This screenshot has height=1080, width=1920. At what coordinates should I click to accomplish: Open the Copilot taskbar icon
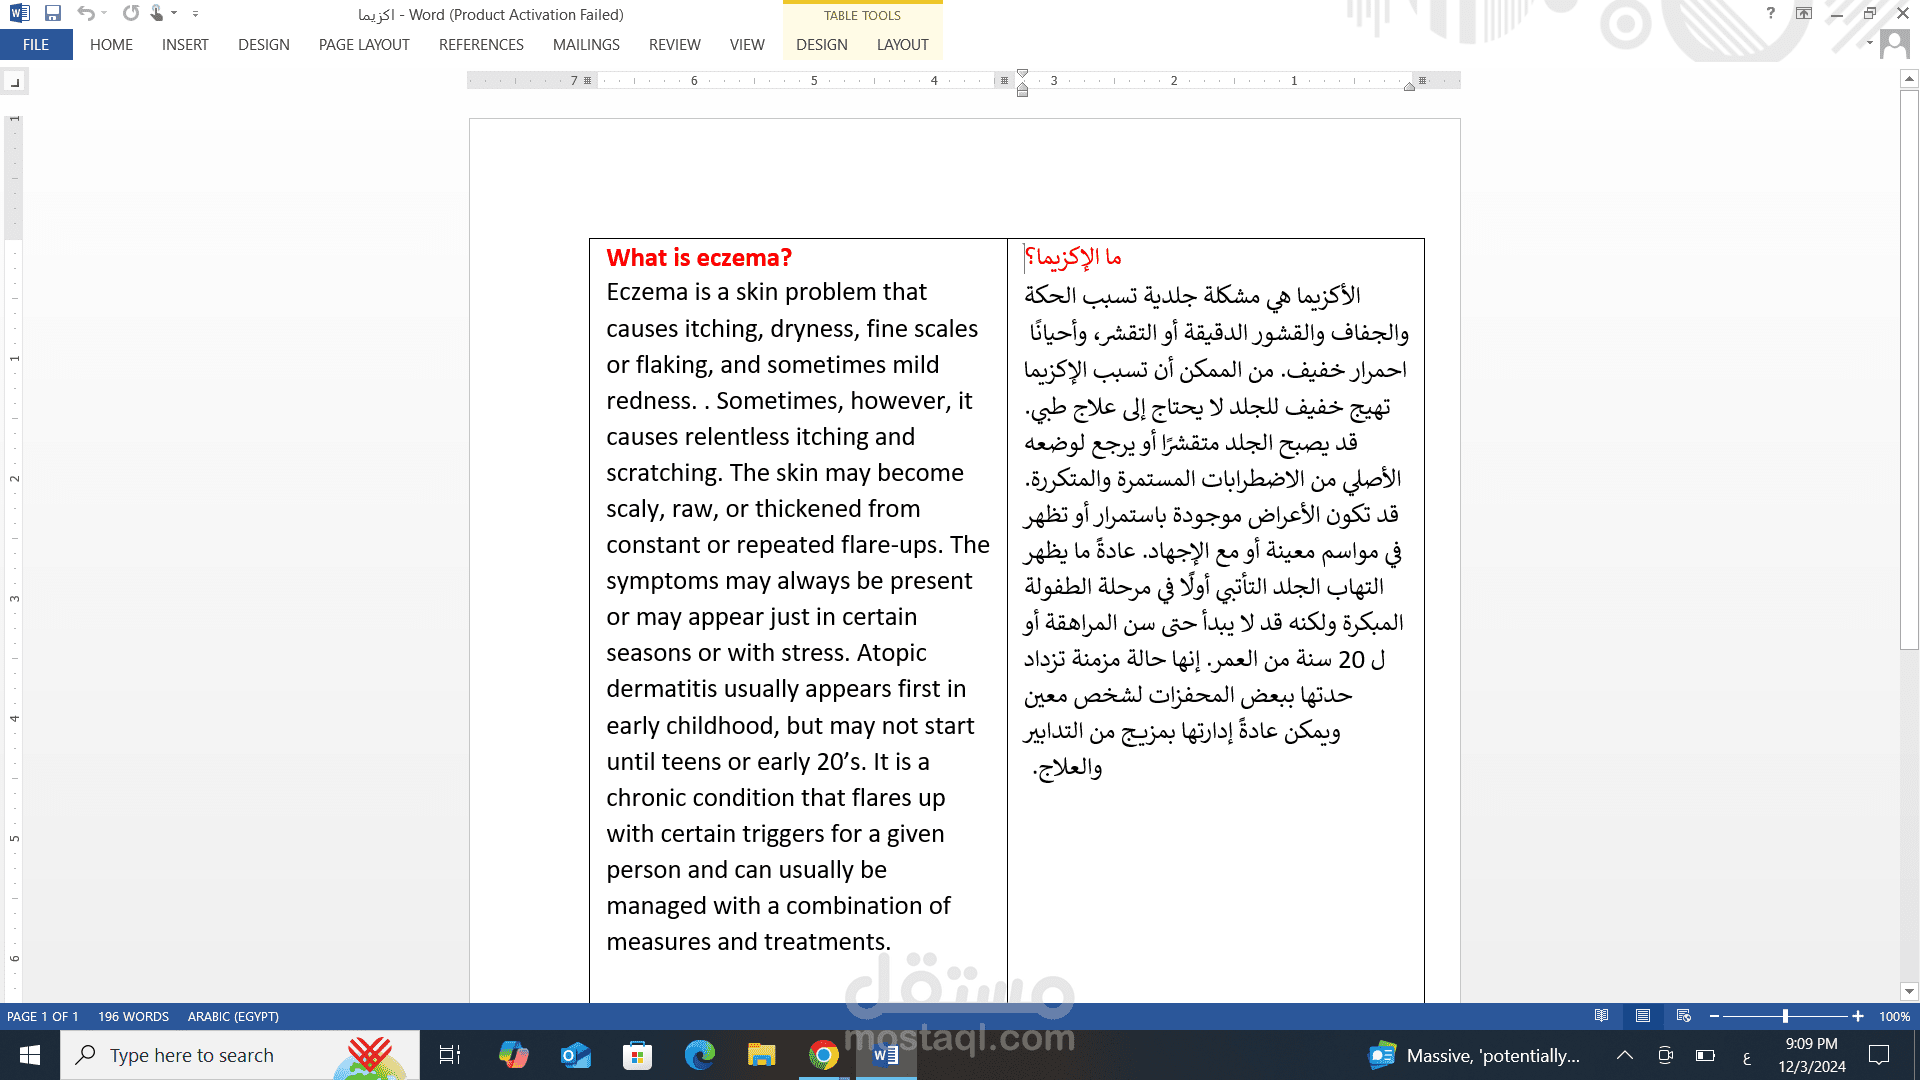tap(513, 1055)
